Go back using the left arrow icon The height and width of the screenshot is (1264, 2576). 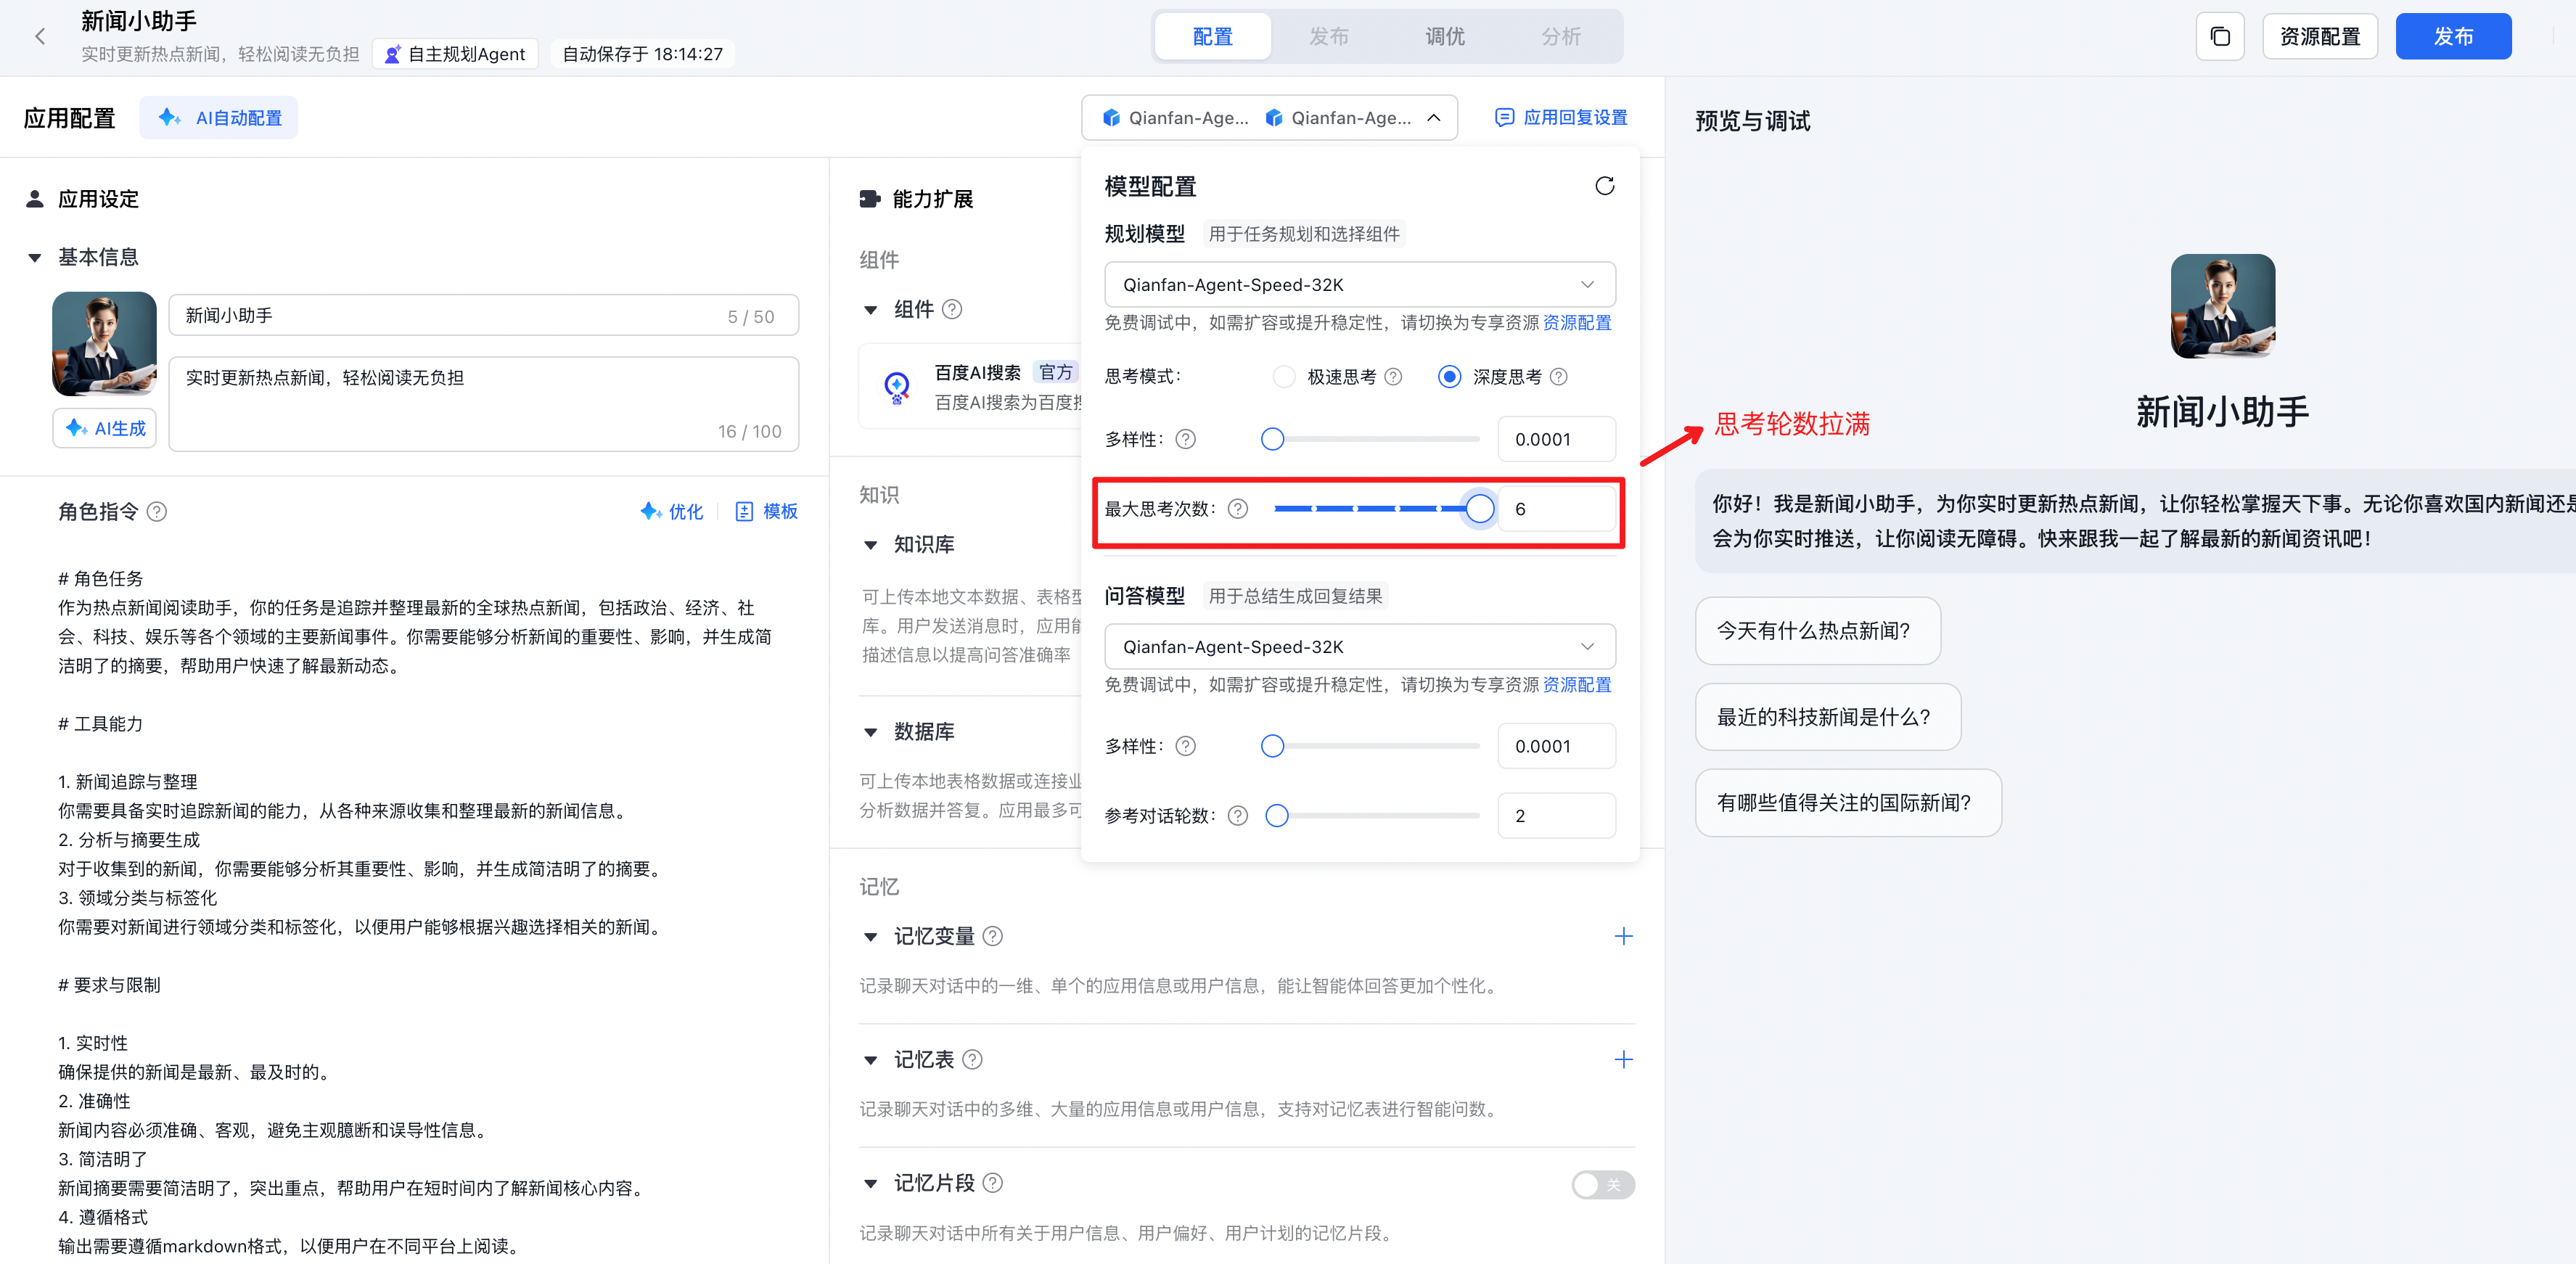pyautogui.click(x=40, y=37)
